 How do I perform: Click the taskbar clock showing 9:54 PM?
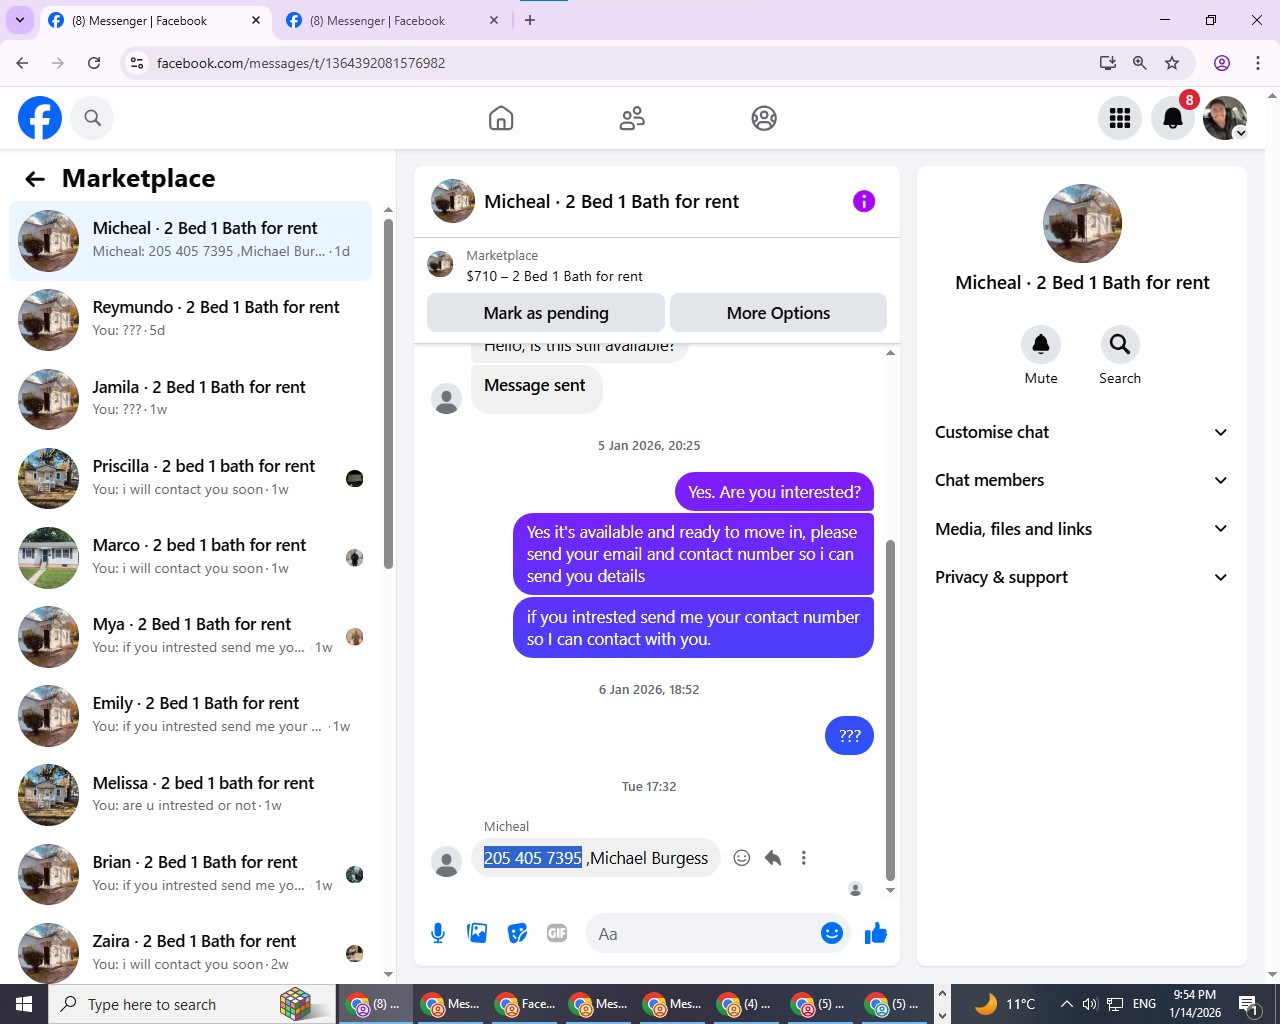pyautogui.click(x=1195, y=1004)
